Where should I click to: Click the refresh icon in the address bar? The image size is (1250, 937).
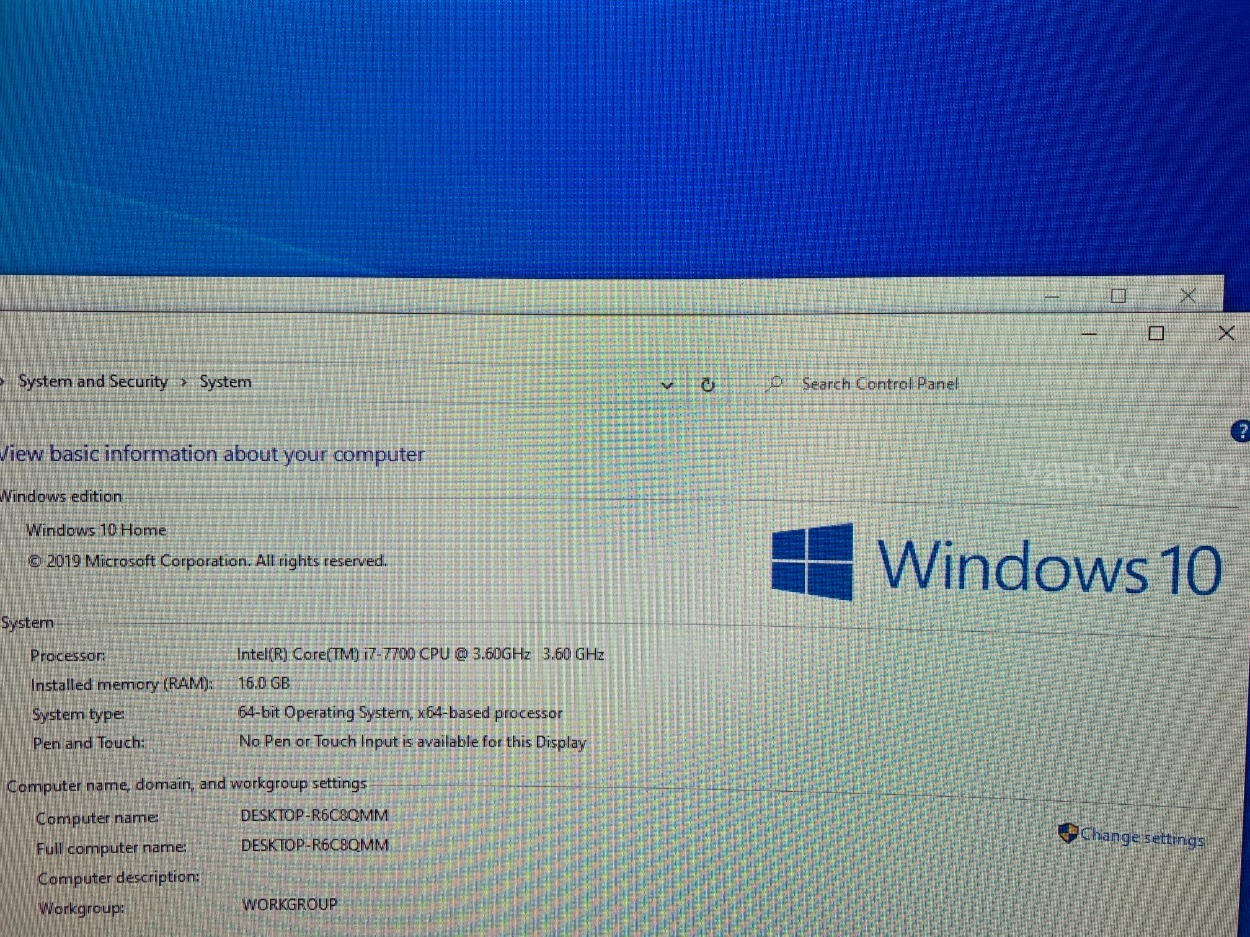pos(708,384)
